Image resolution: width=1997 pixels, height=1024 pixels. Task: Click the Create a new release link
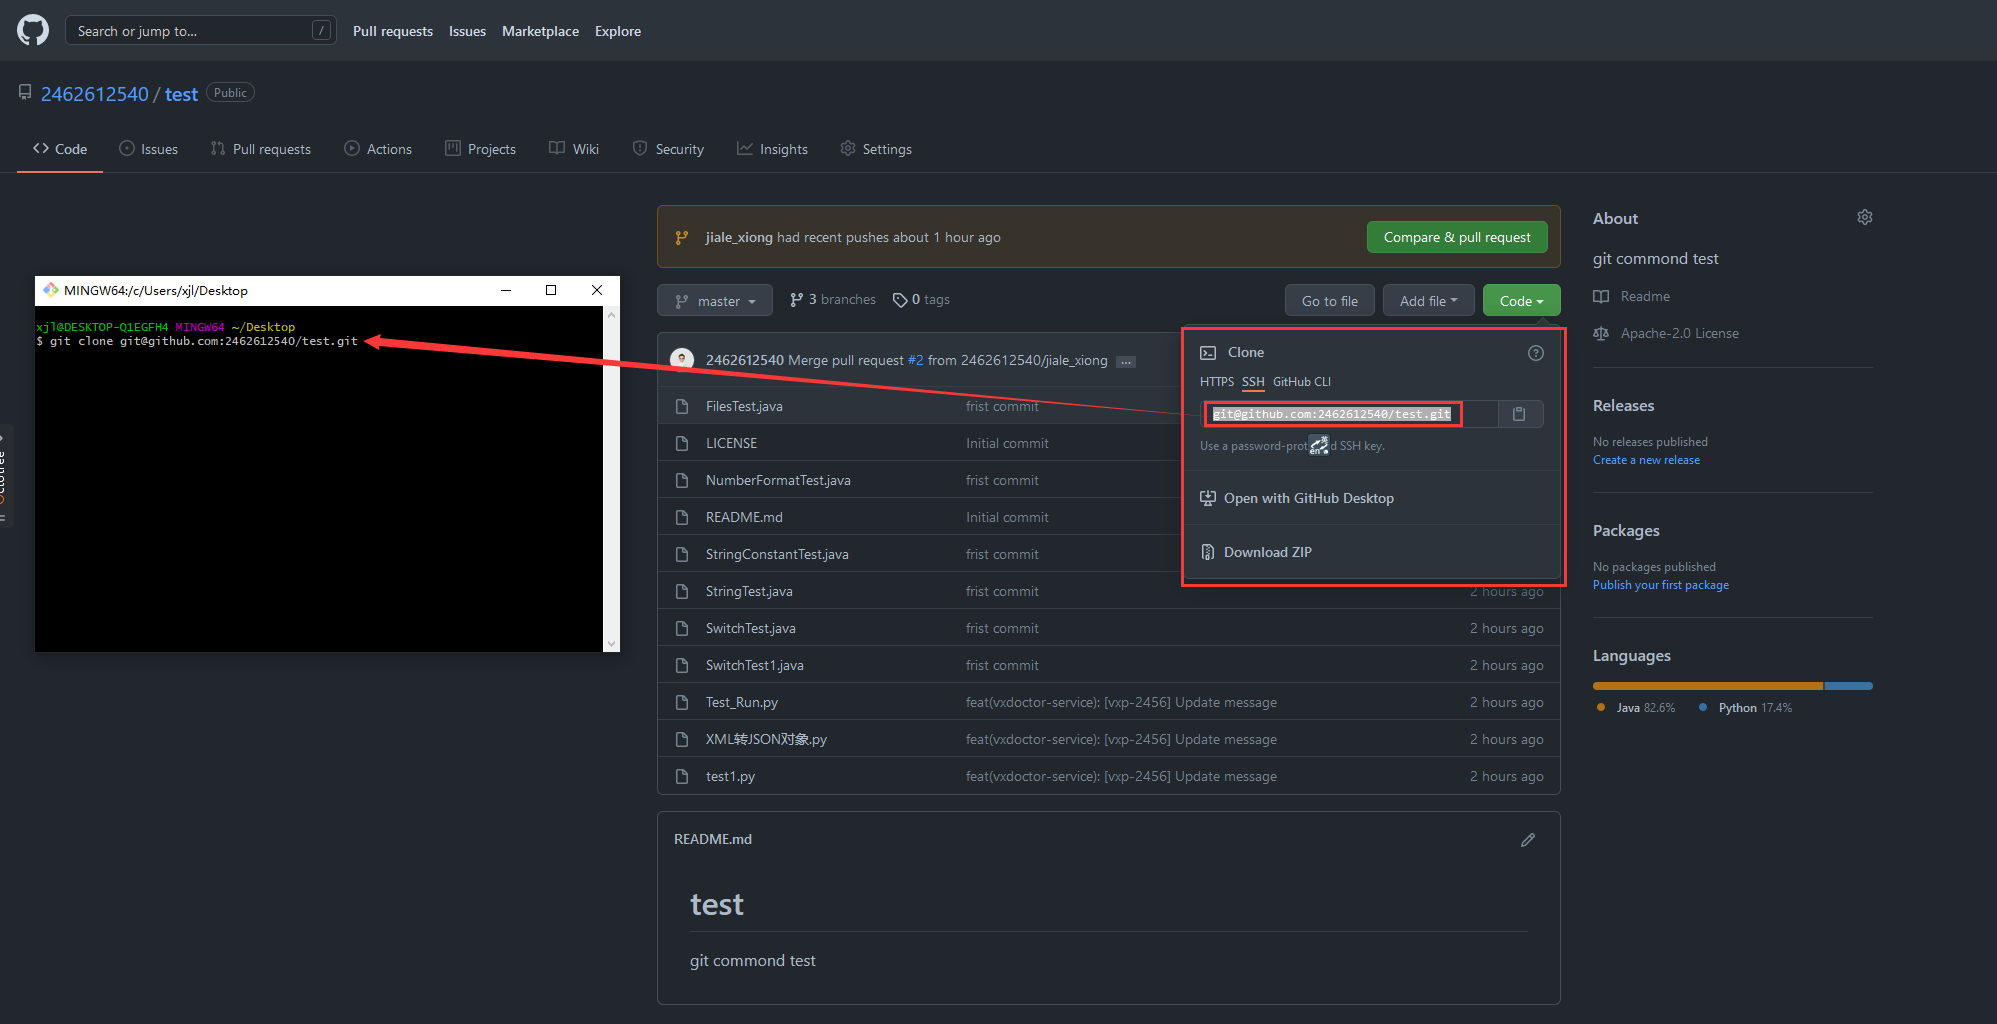(x=1646, y=460)
